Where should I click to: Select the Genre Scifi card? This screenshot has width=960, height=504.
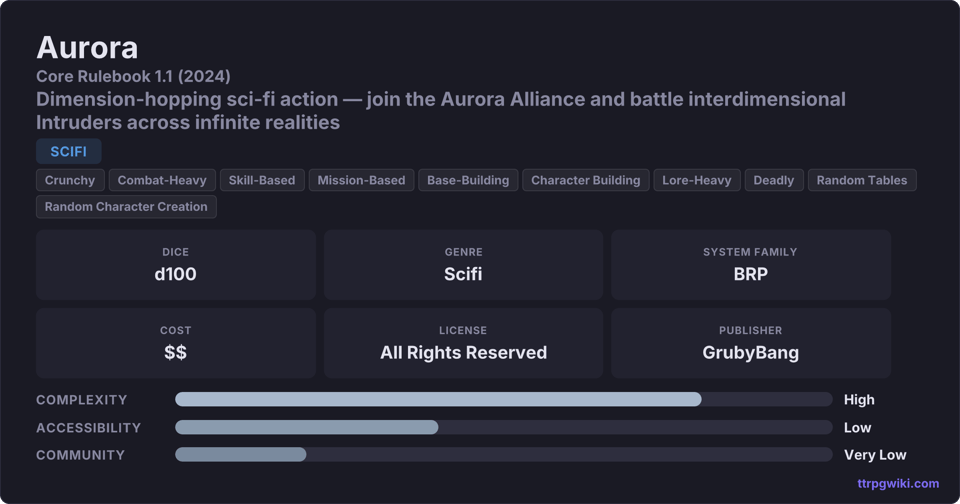click(463, 265)
